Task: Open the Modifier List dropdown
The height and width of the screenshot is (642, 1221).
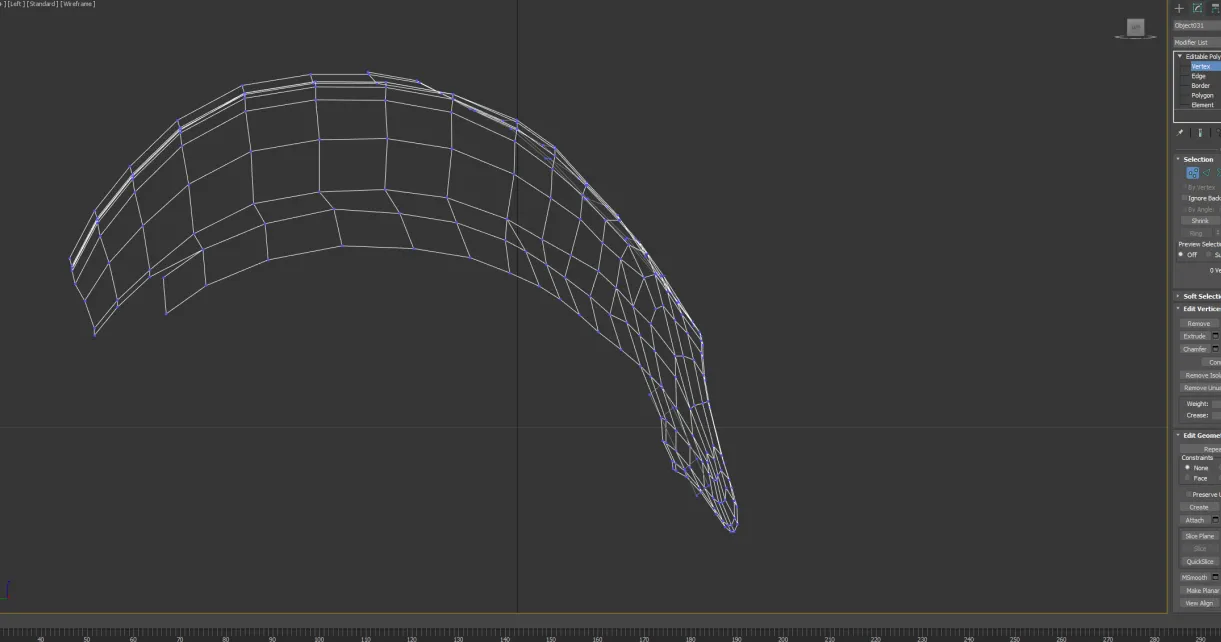Action: point(1197,42)
